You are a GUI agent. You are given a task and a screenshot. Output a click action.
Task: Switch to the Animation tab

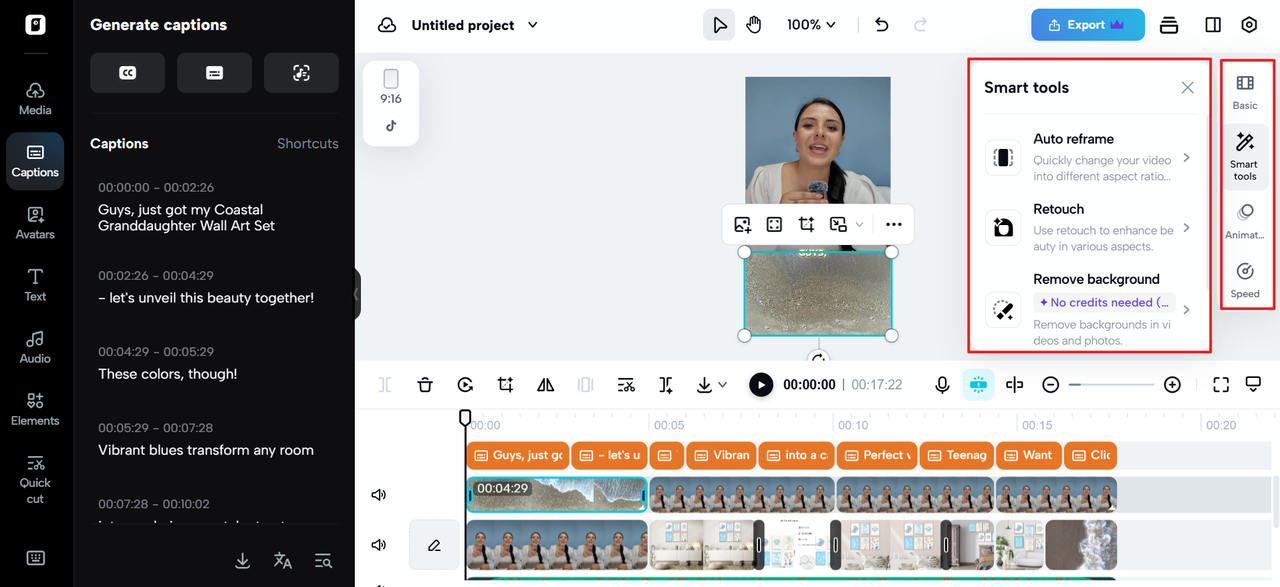(1245, 221)
